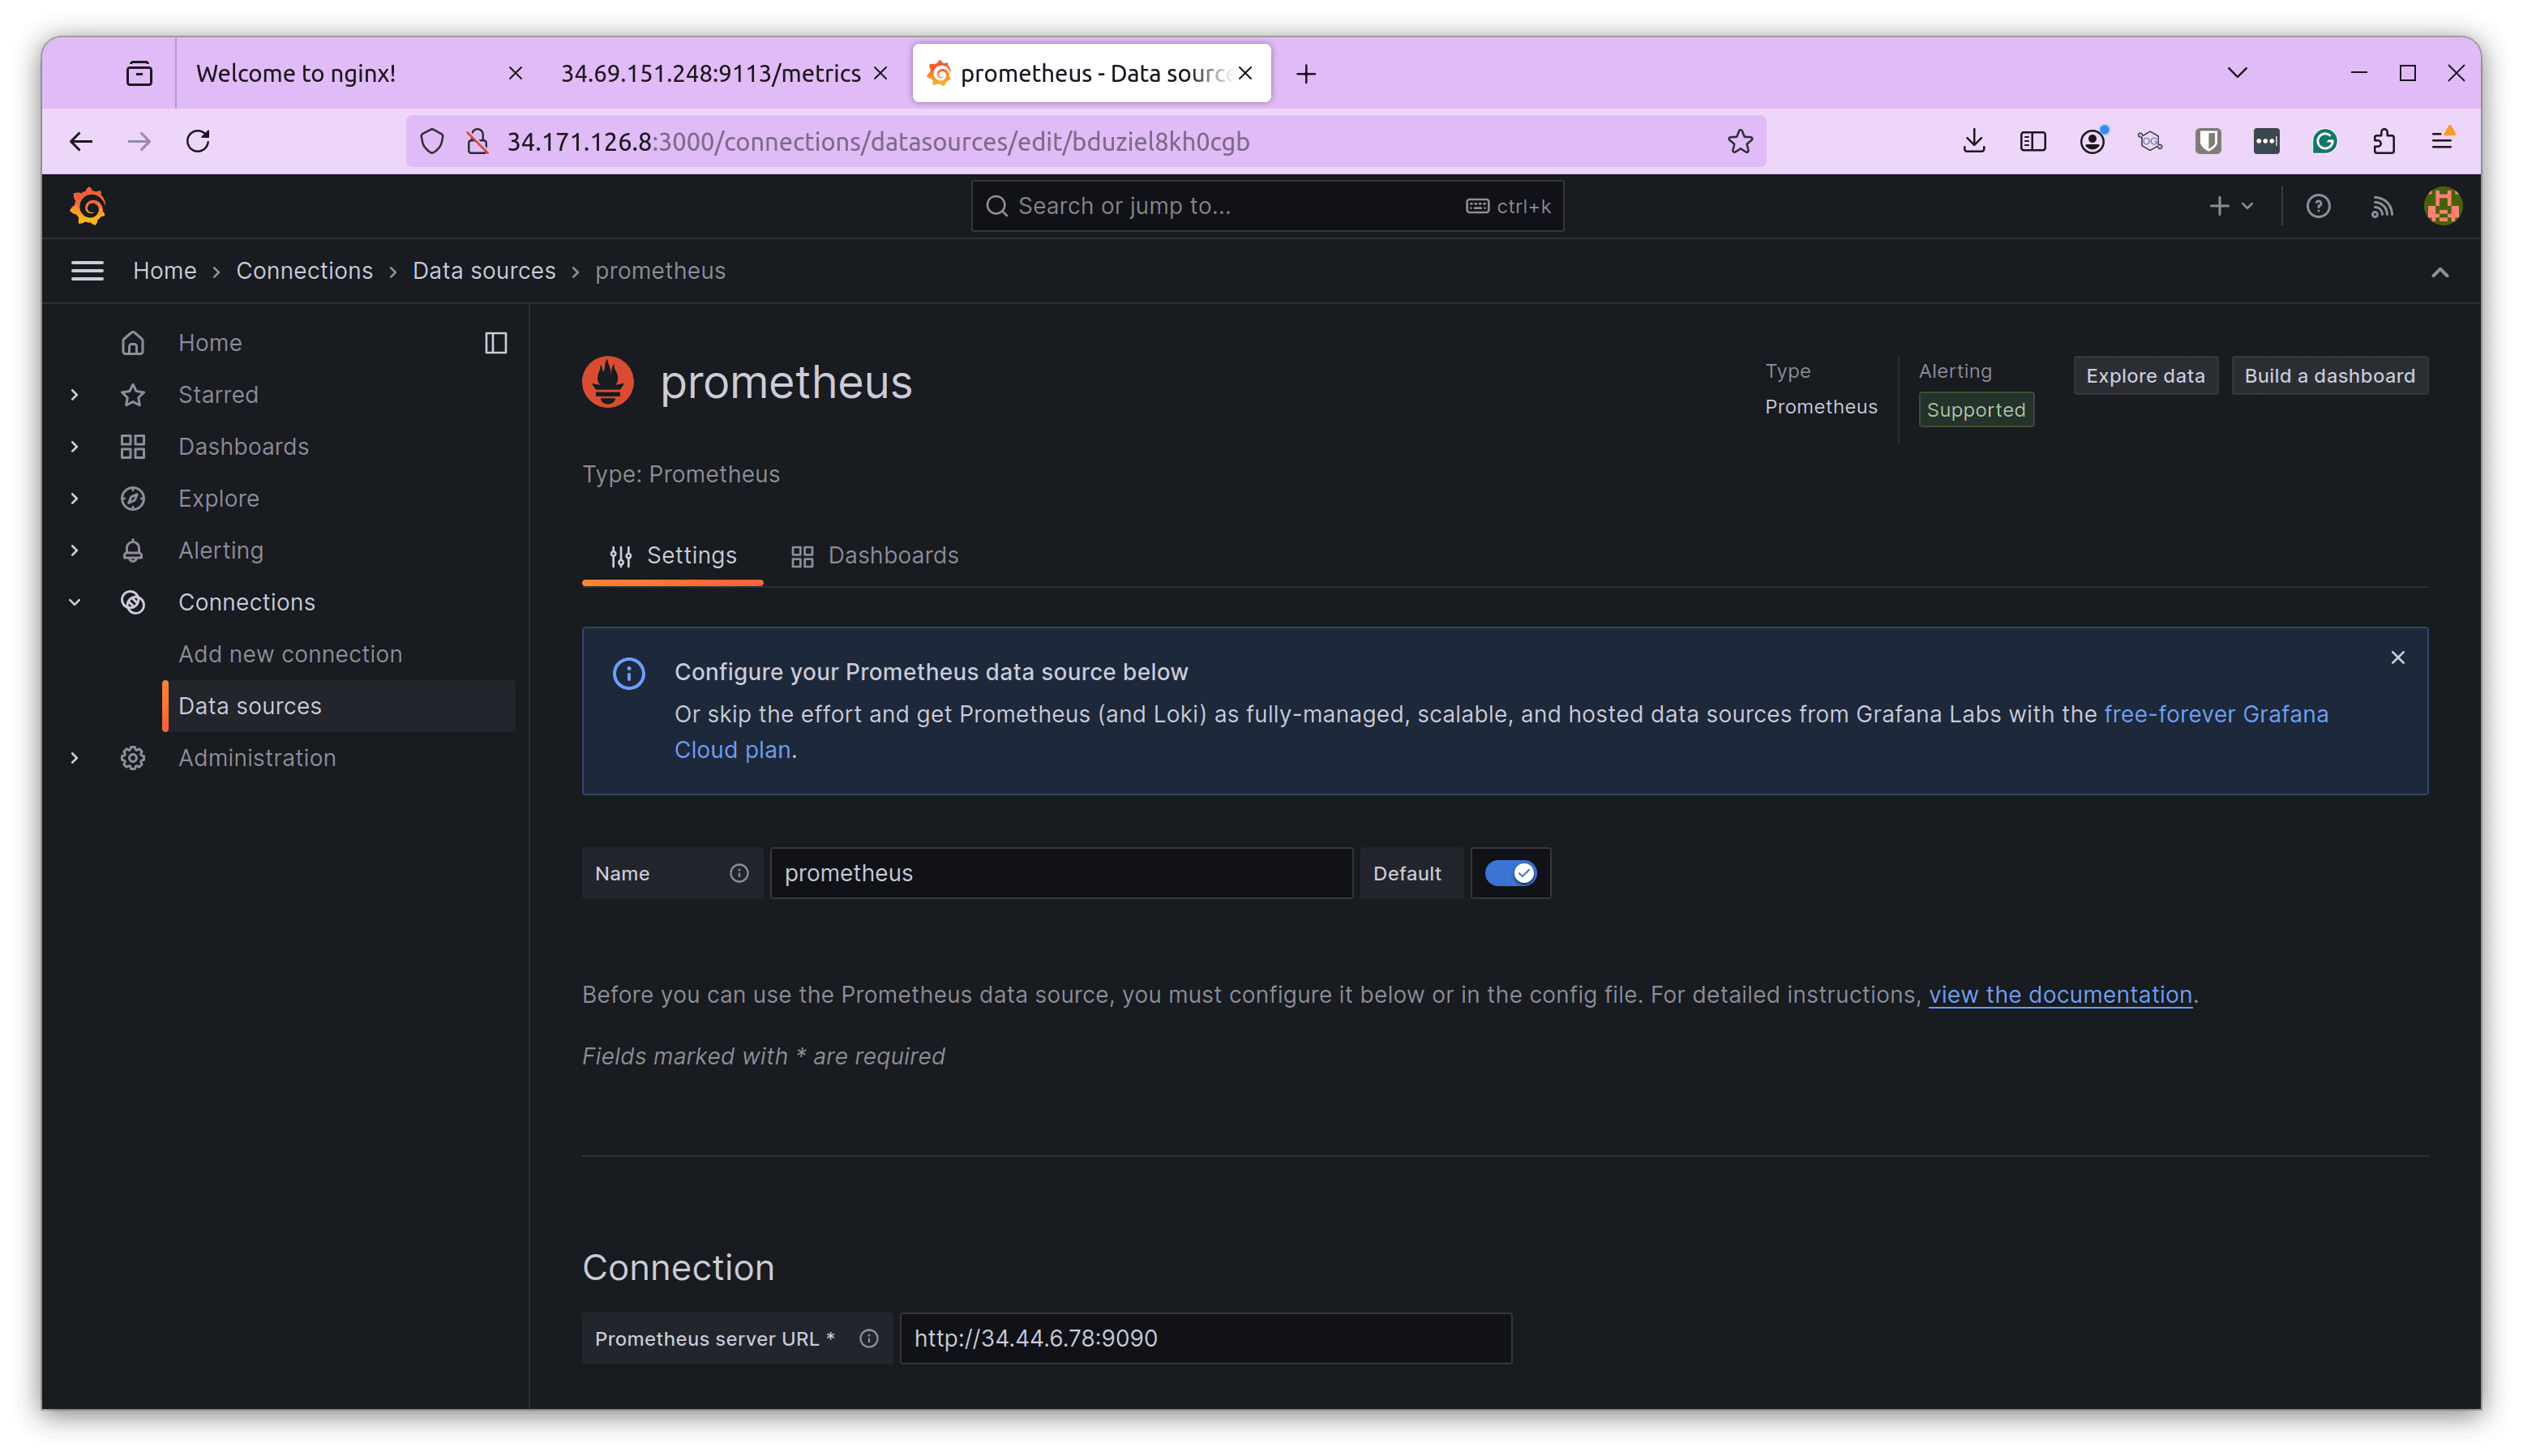Collapse the Connections section chevron
2523x1456 pixels.
[75, 603]
